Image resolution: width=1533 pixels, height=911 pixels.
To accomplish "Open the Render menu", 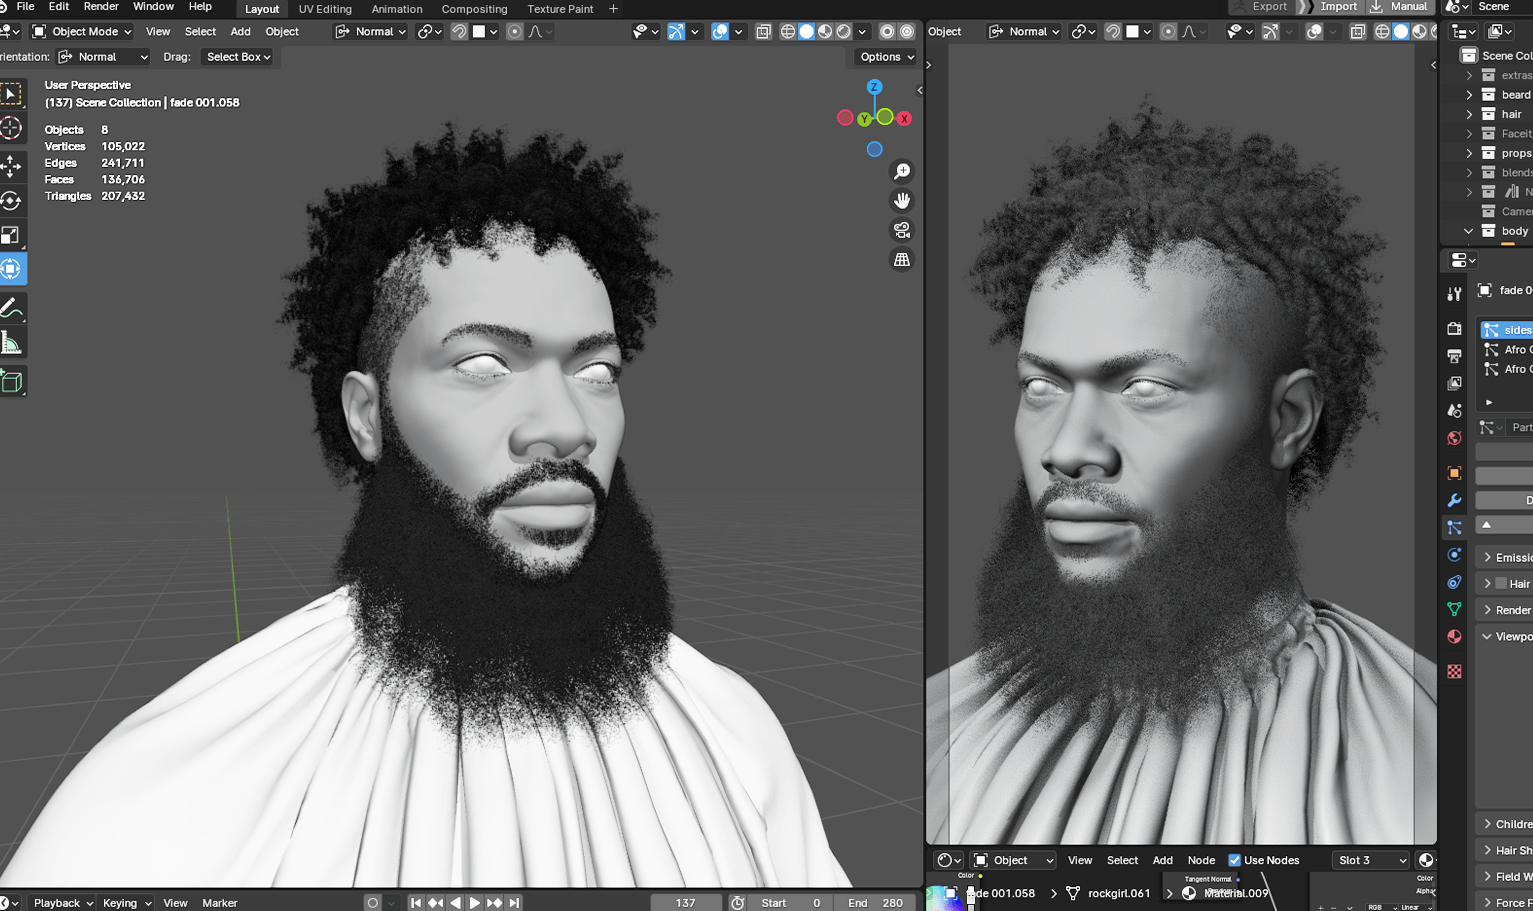I will (101, 7).
